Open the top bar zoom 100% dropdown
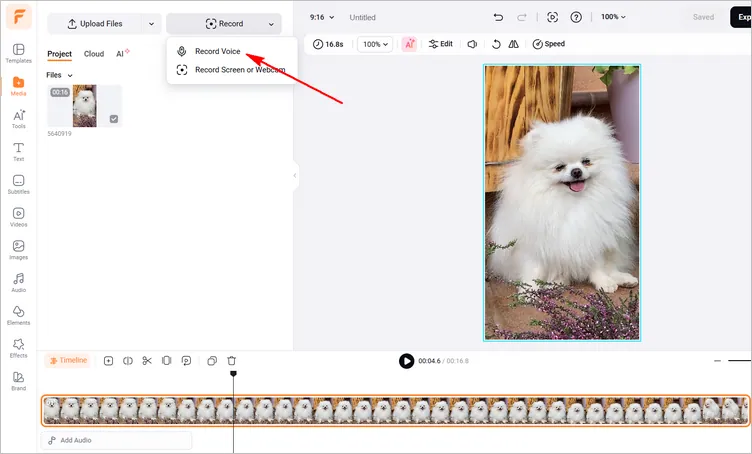The height and width of the screenshot is (454, 752). tap(613, 17)
